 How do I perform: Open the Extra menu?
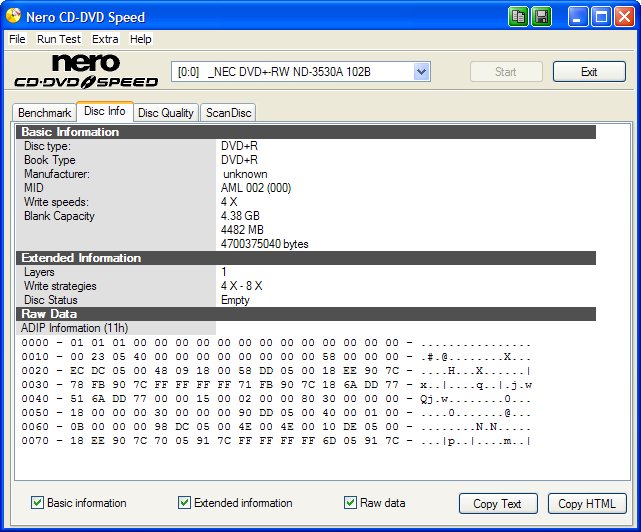click(x=105, y=39)
